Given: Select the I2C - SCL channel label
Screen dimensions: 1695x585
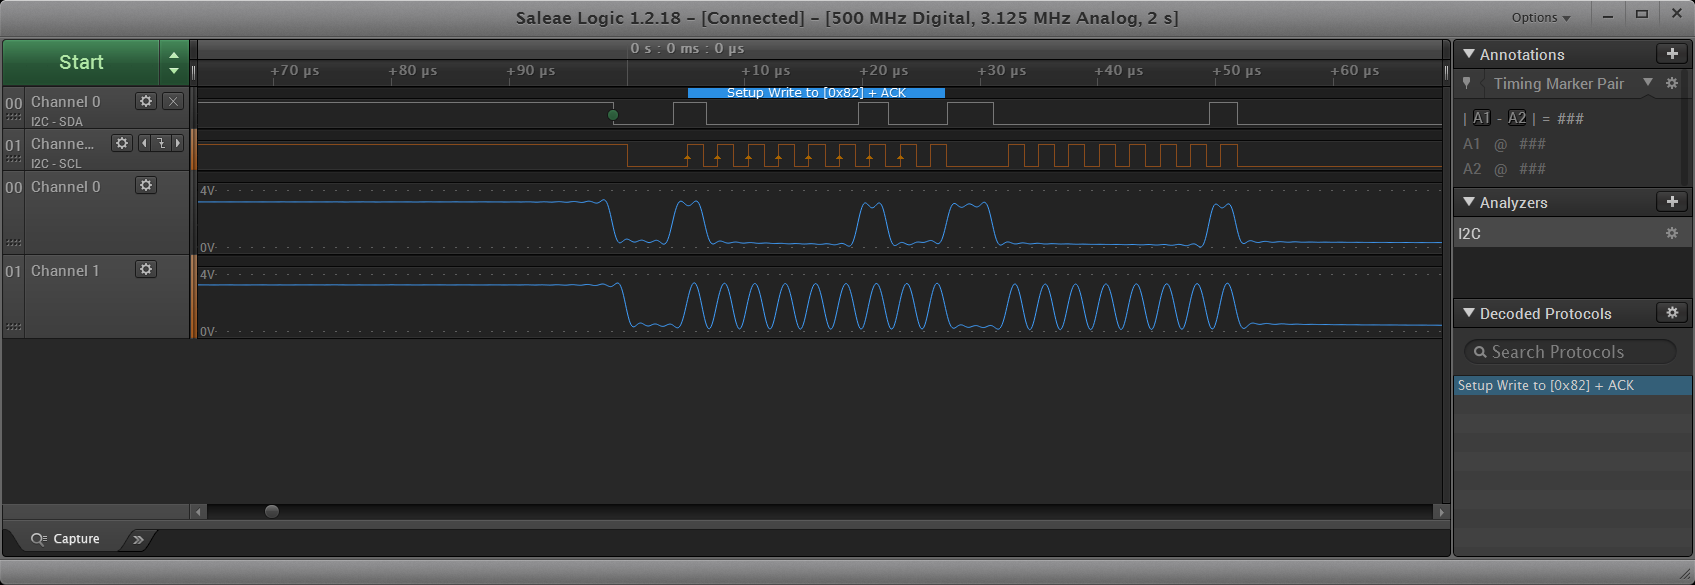Looking at the screenshot, I should pyautogui.click(x=56, y=164).
